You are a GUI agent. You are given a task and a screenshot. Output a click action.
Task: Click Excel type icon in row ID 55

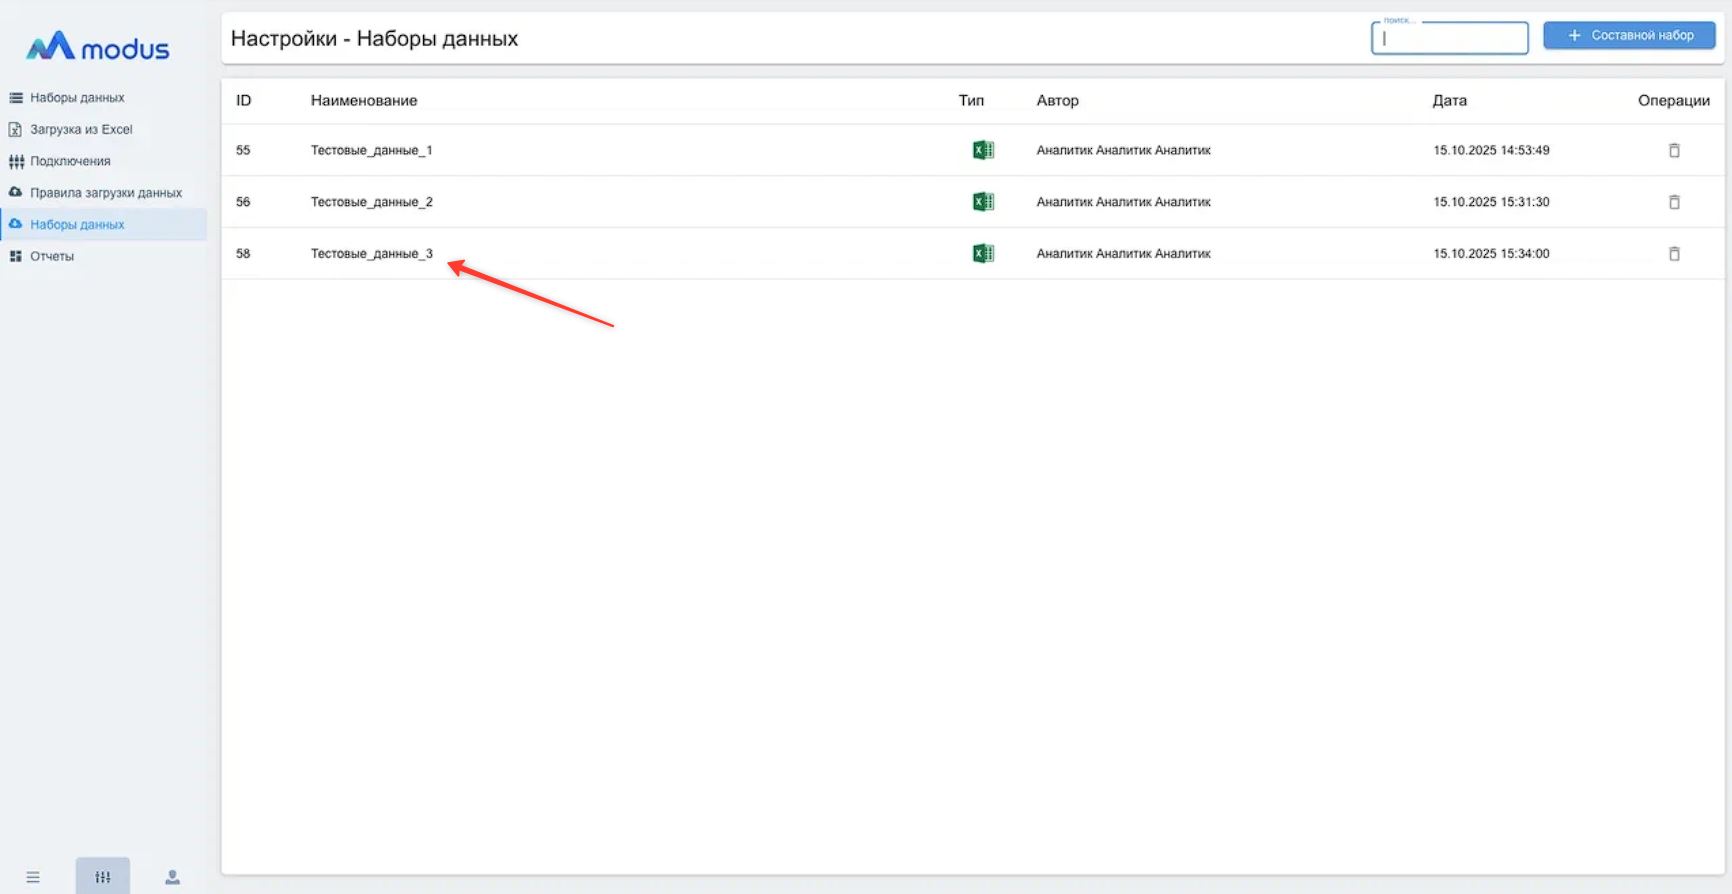pos(983,150)
